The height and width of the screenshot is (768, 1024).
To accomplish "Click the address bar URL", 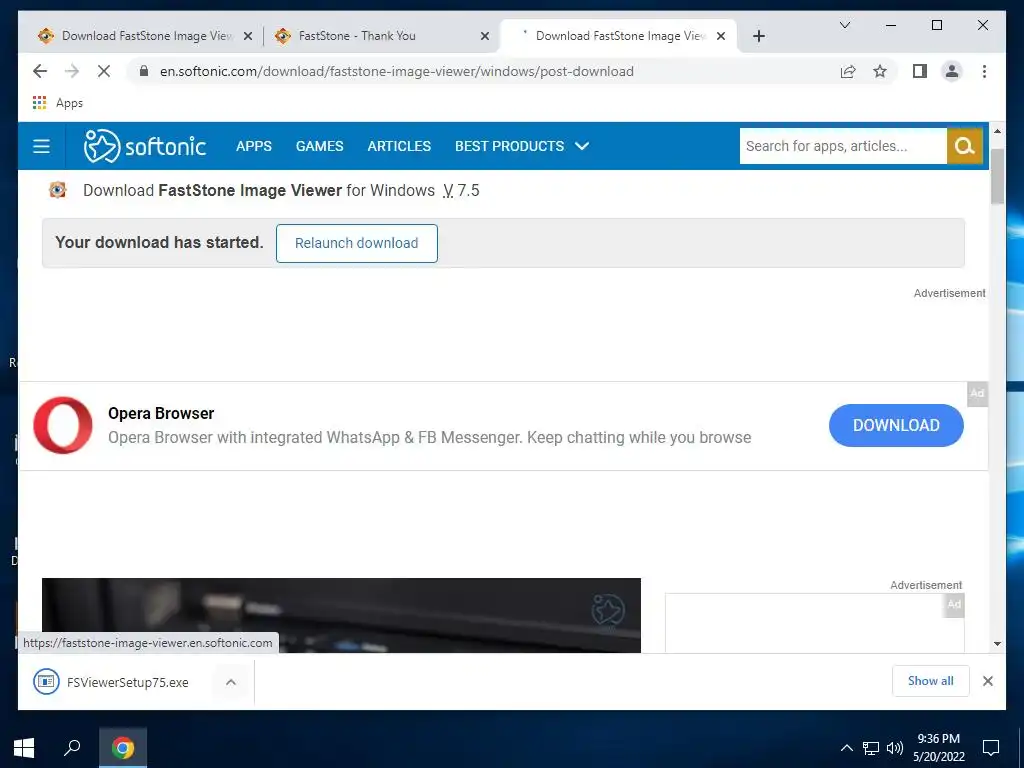I will click(x=396, y=71).
